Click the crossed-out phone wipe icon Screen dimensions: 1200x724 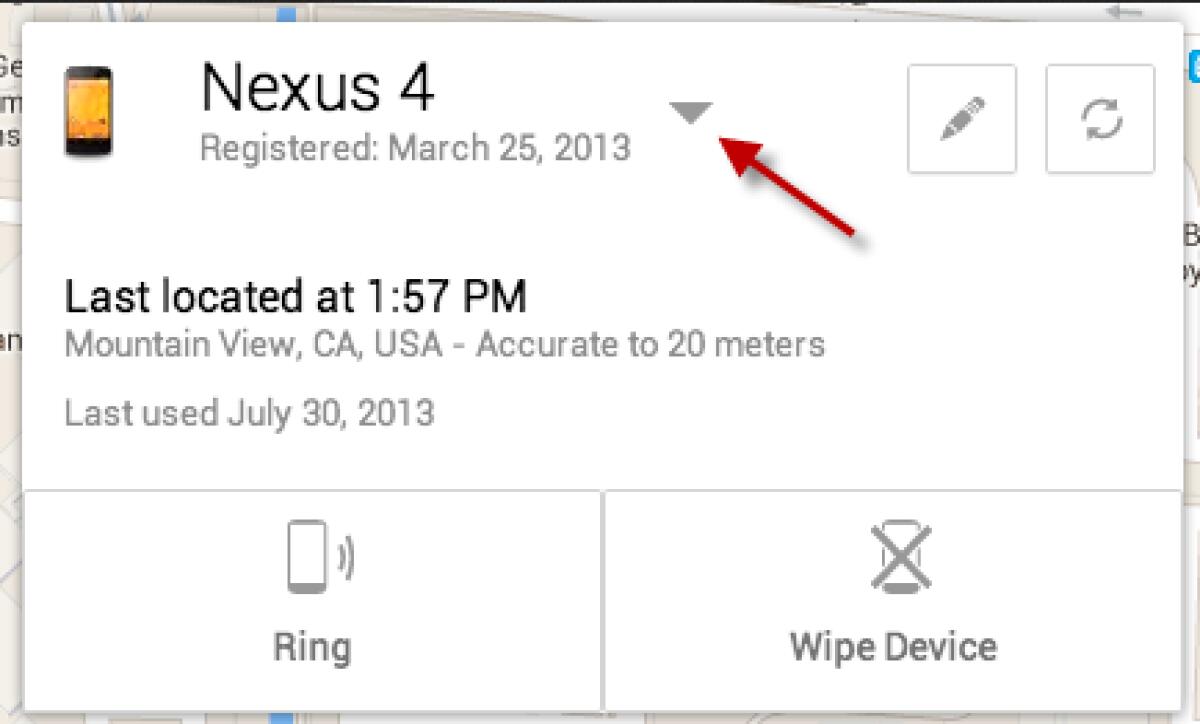point(900,556)
